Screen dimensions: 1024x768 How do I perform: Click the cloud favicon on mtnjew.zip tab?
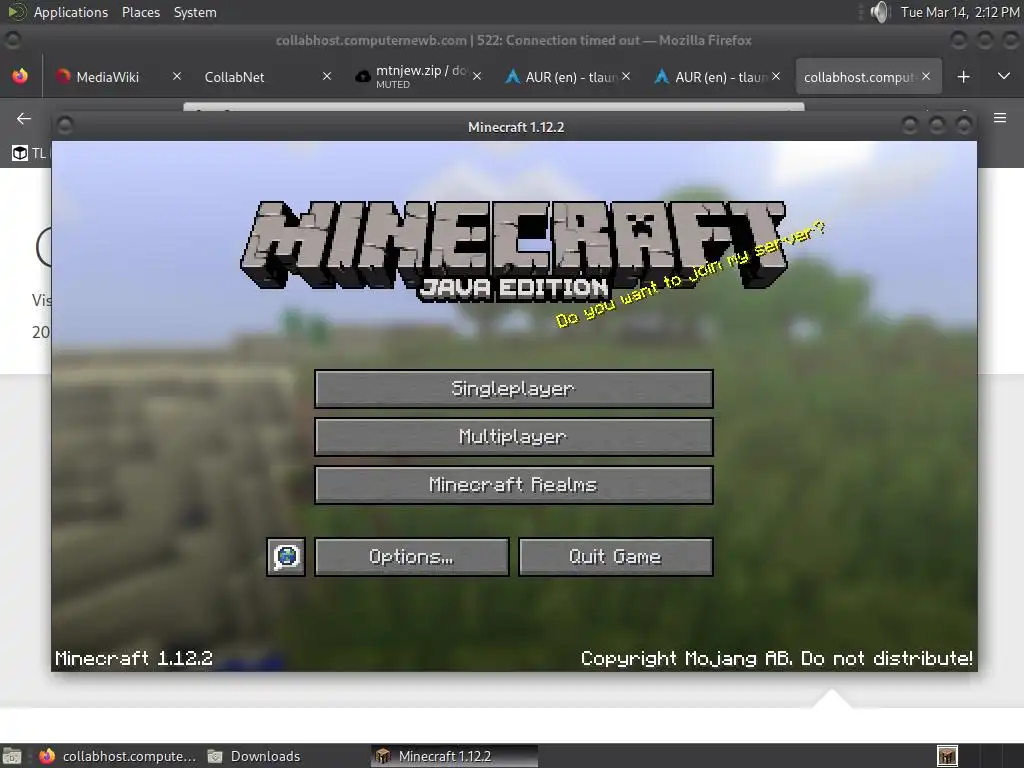click(362, 77)
